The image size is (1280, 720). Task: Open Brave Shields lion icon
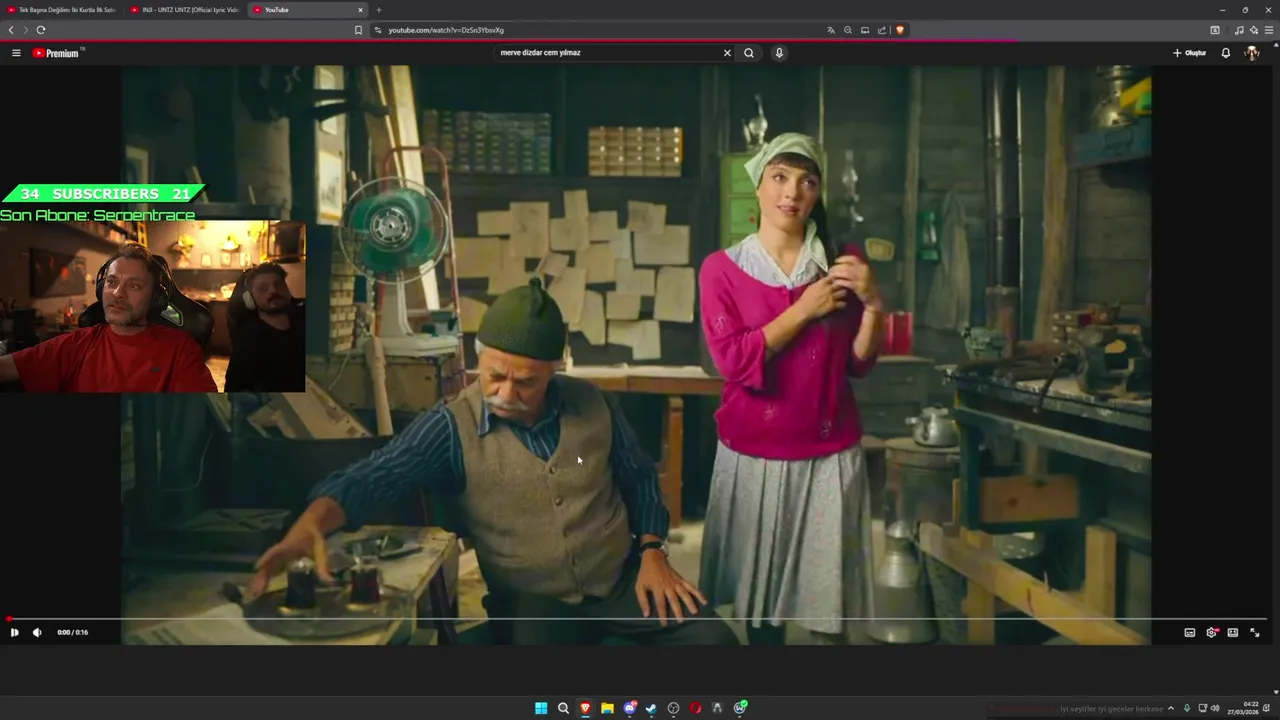tap(899, 30)
